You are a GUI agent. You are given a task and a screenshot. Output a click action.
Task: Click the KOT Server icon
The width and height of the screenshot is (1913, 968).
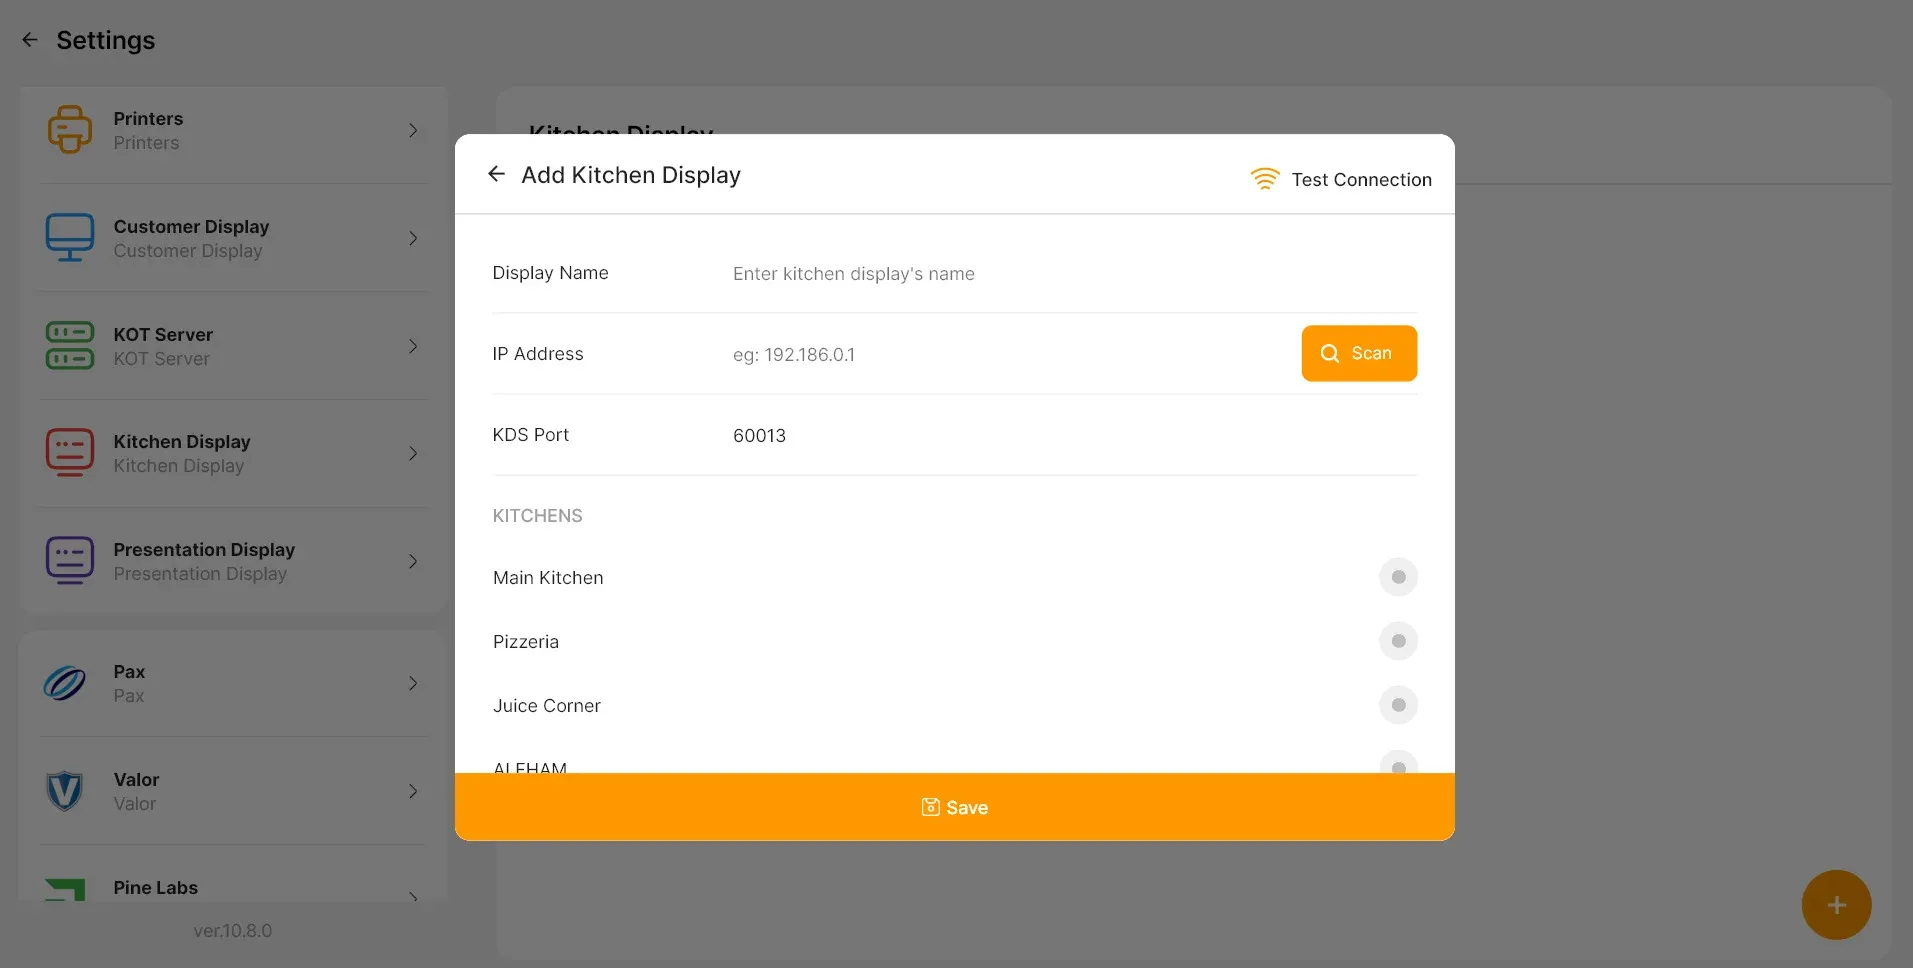coord(69,346)
